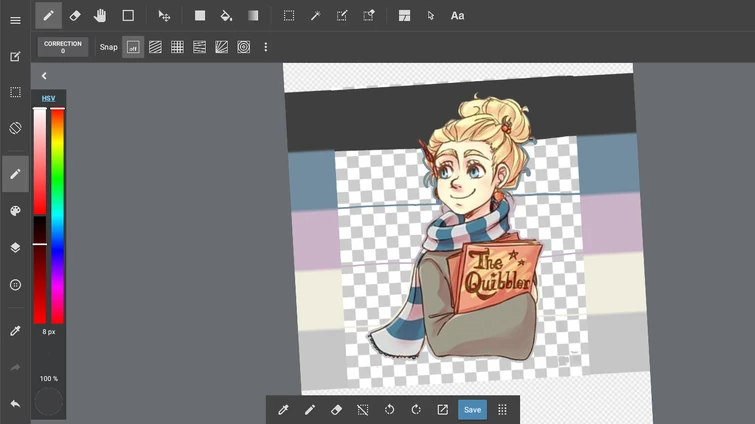Select the Hand move tool

pos(100,16)
